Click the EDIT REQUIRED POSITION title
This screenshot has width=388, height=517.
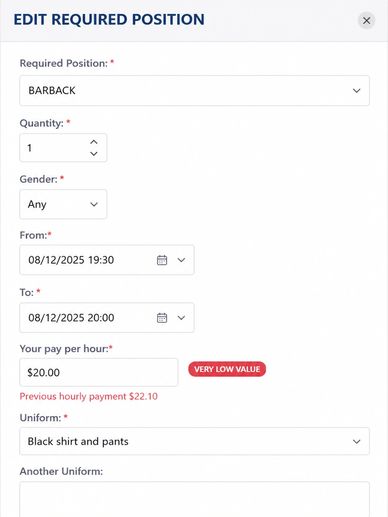tap(109, 19)
